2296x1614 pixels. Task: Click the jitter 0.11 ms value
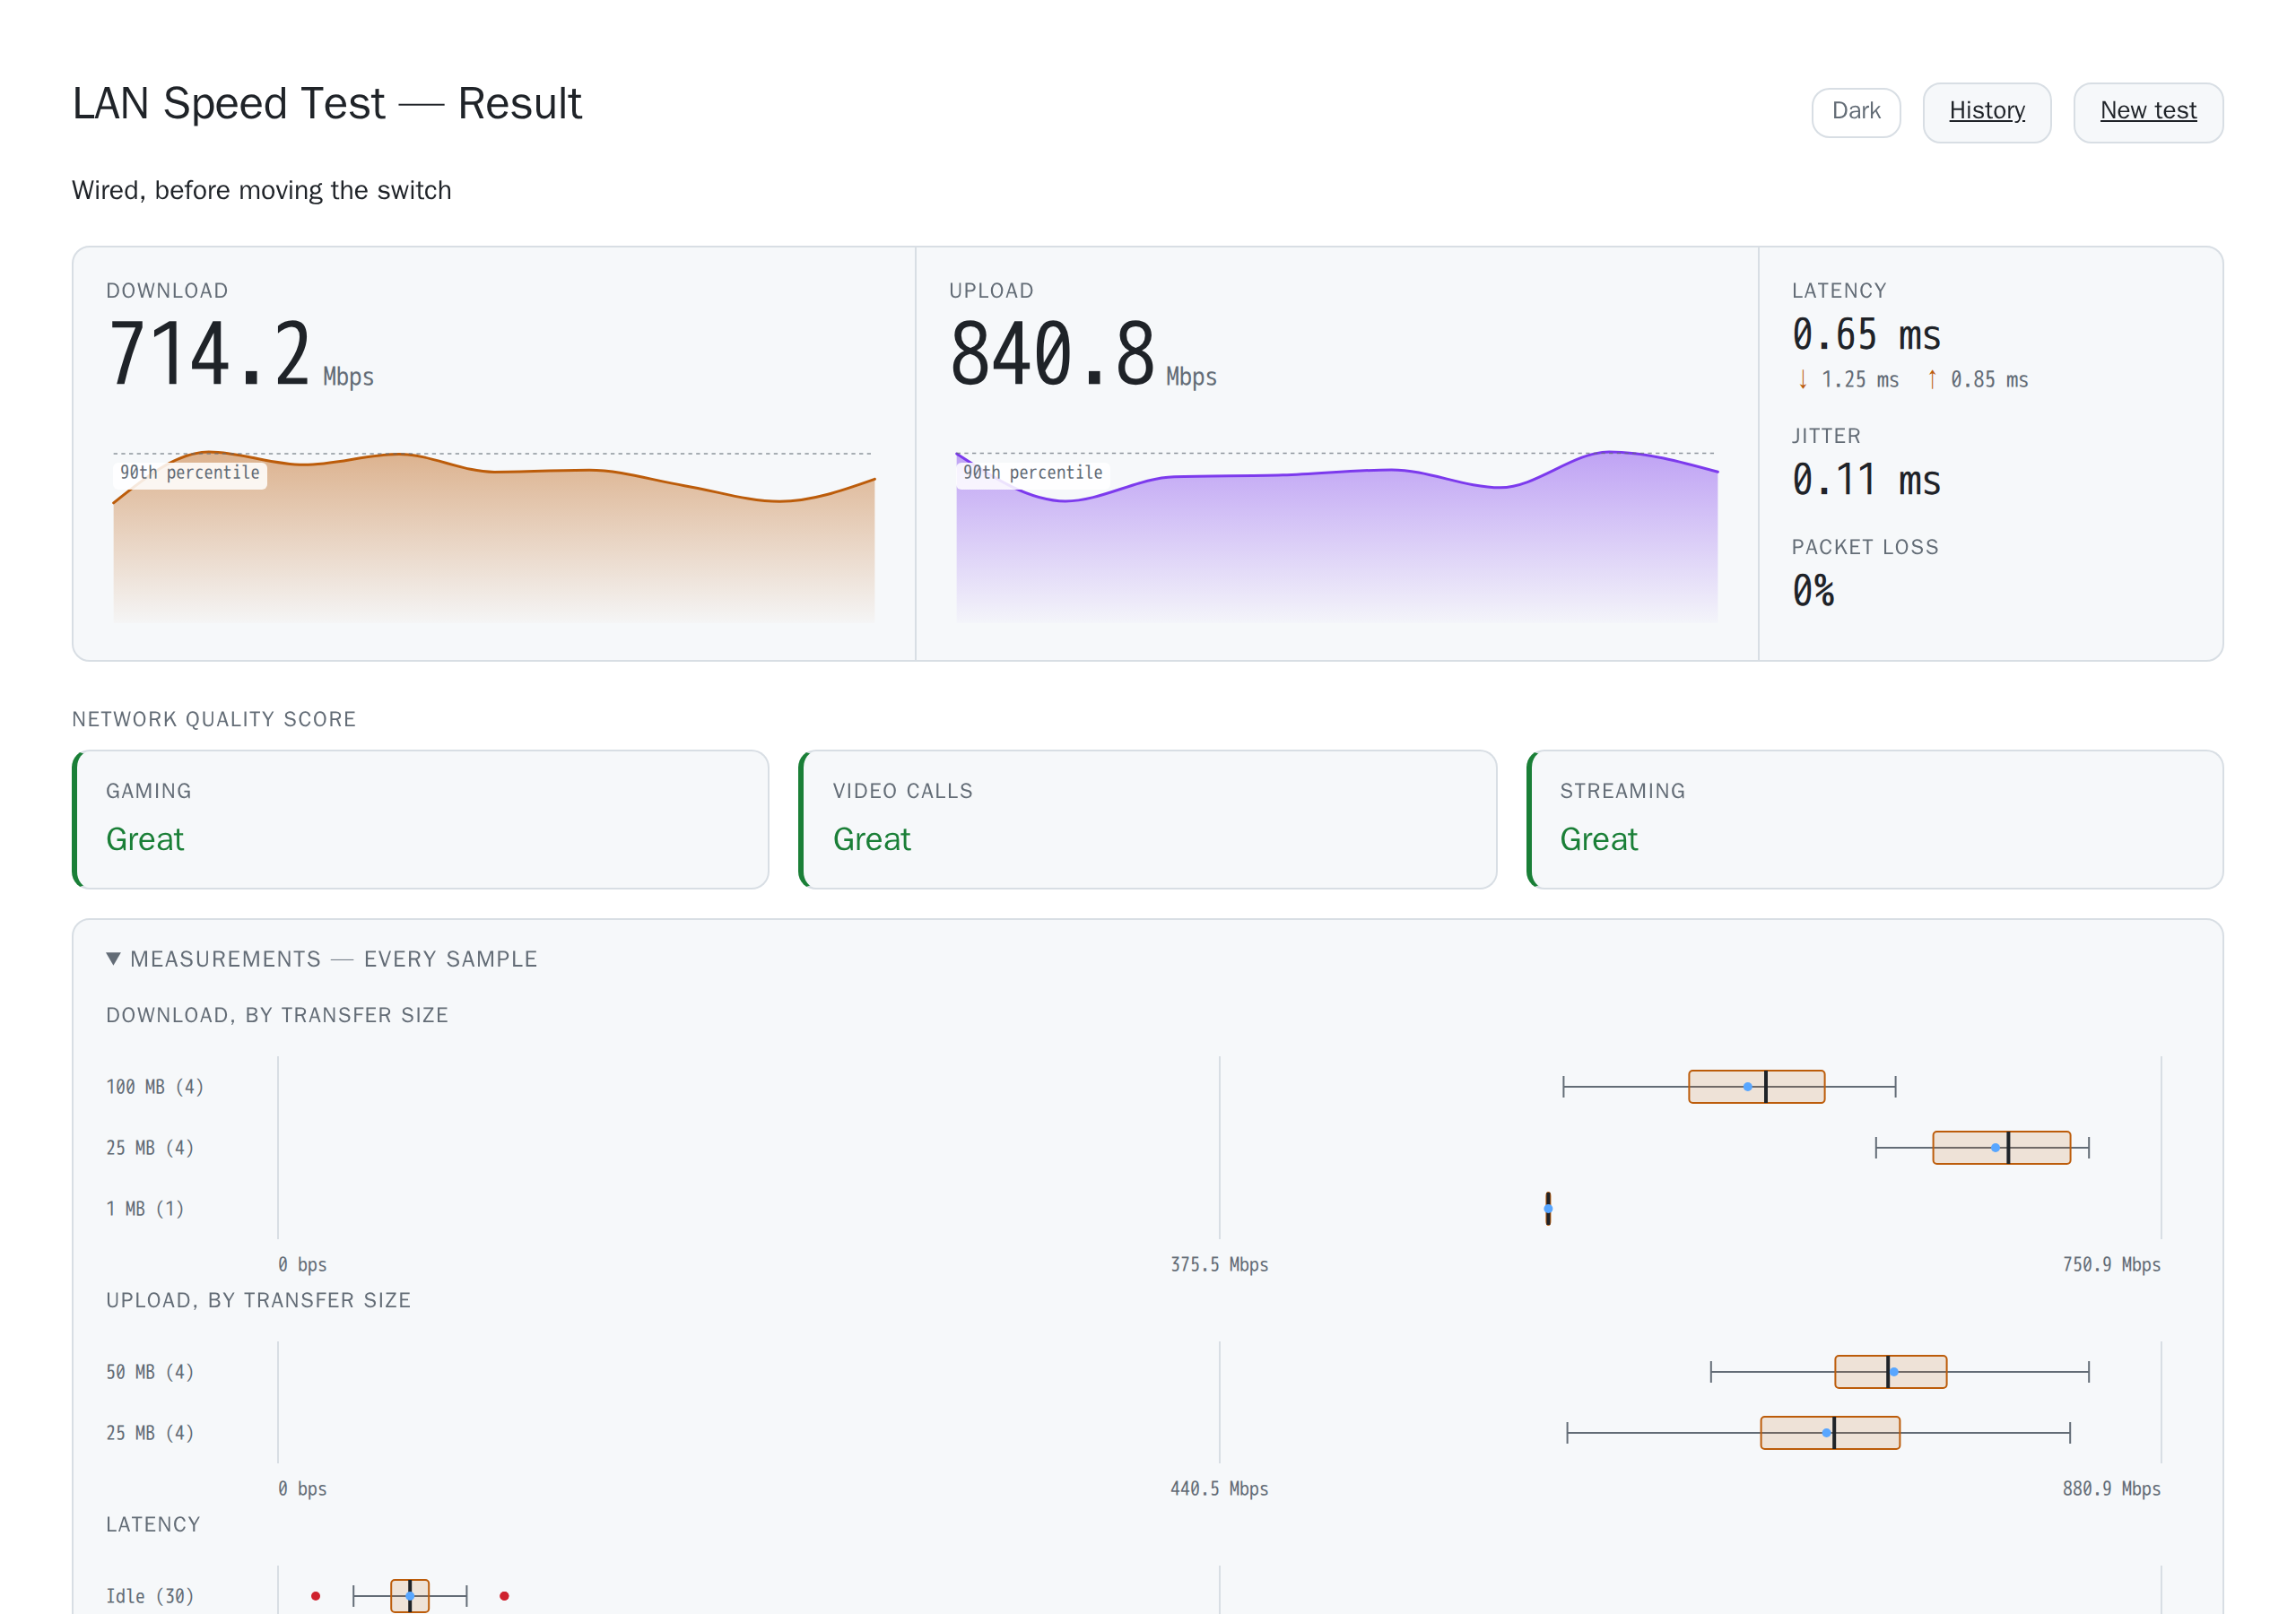pos(1866,480)
